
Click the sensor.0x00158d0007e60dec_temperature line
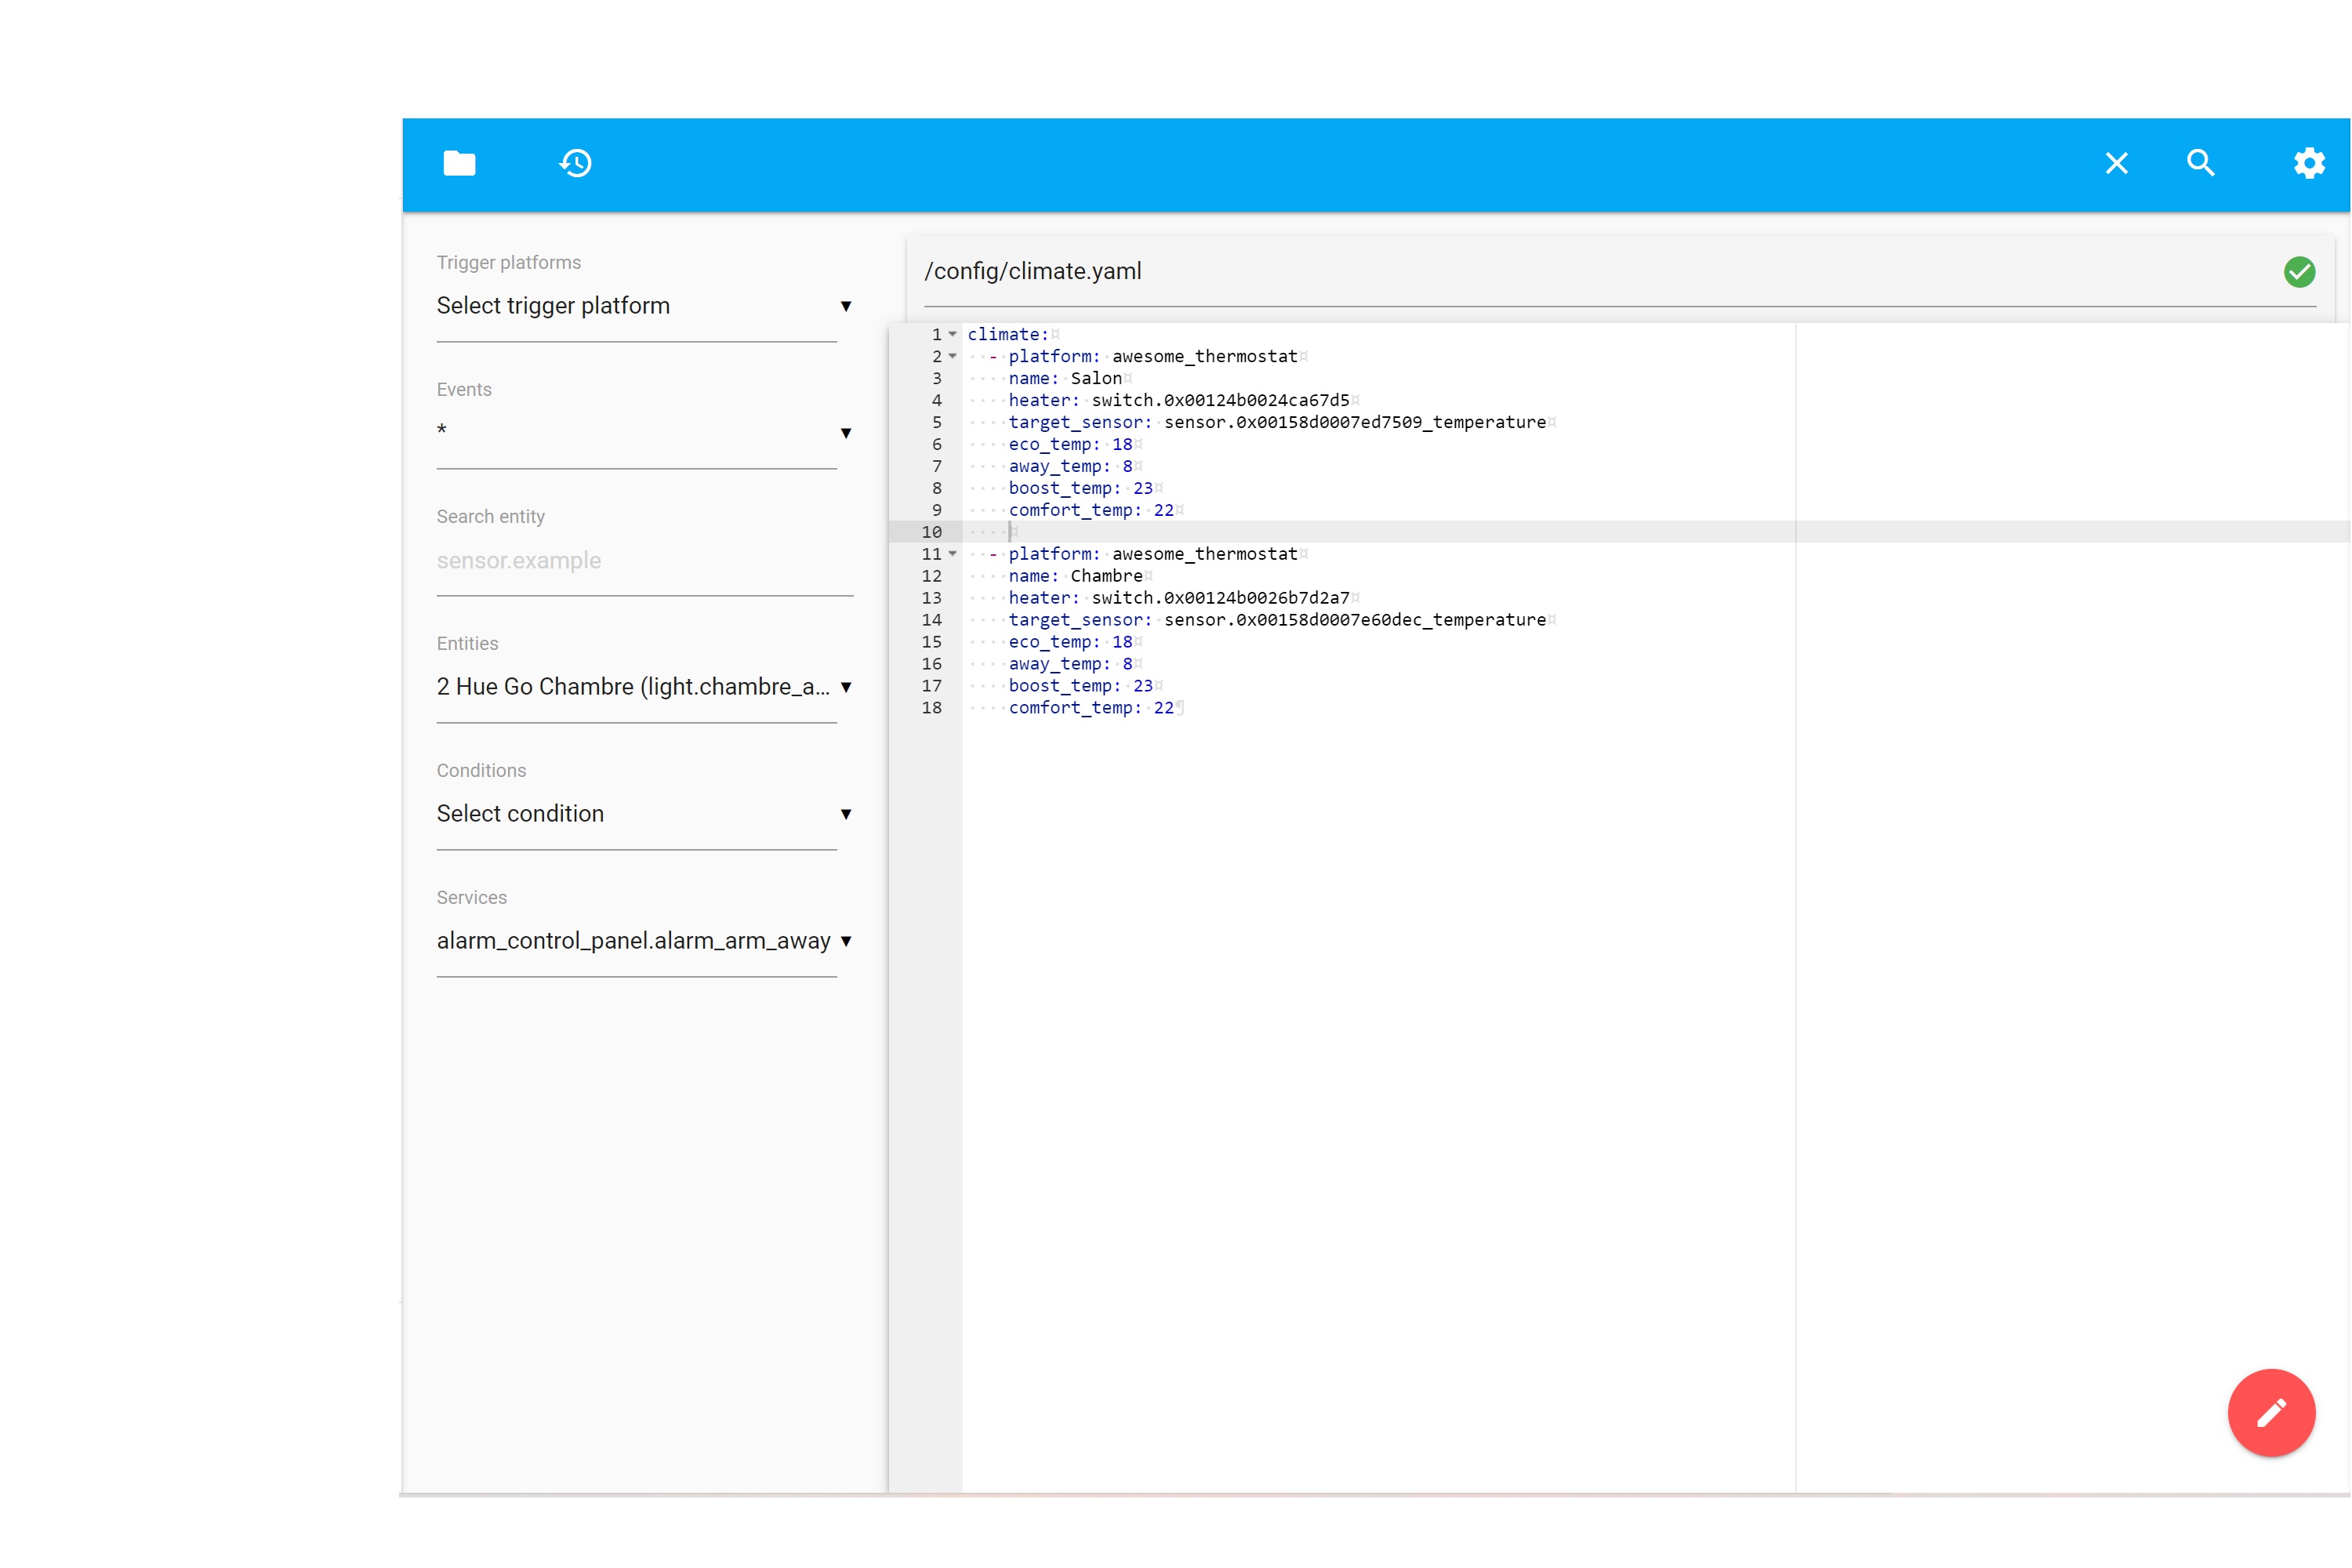click(1277, 620)
